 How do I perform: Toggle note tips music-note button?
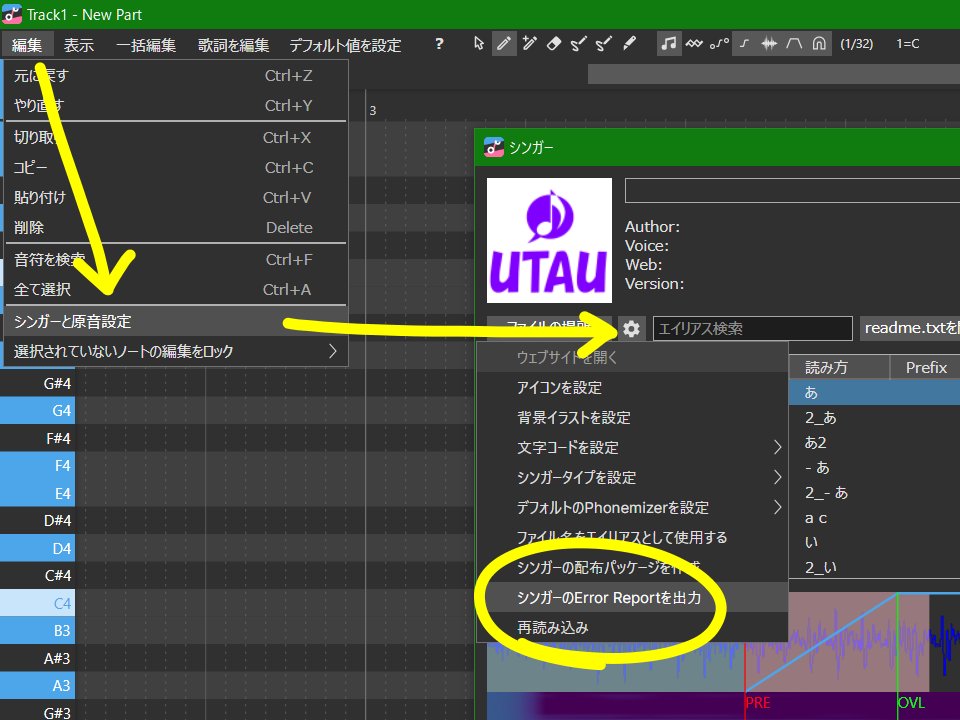pos(669,44)
